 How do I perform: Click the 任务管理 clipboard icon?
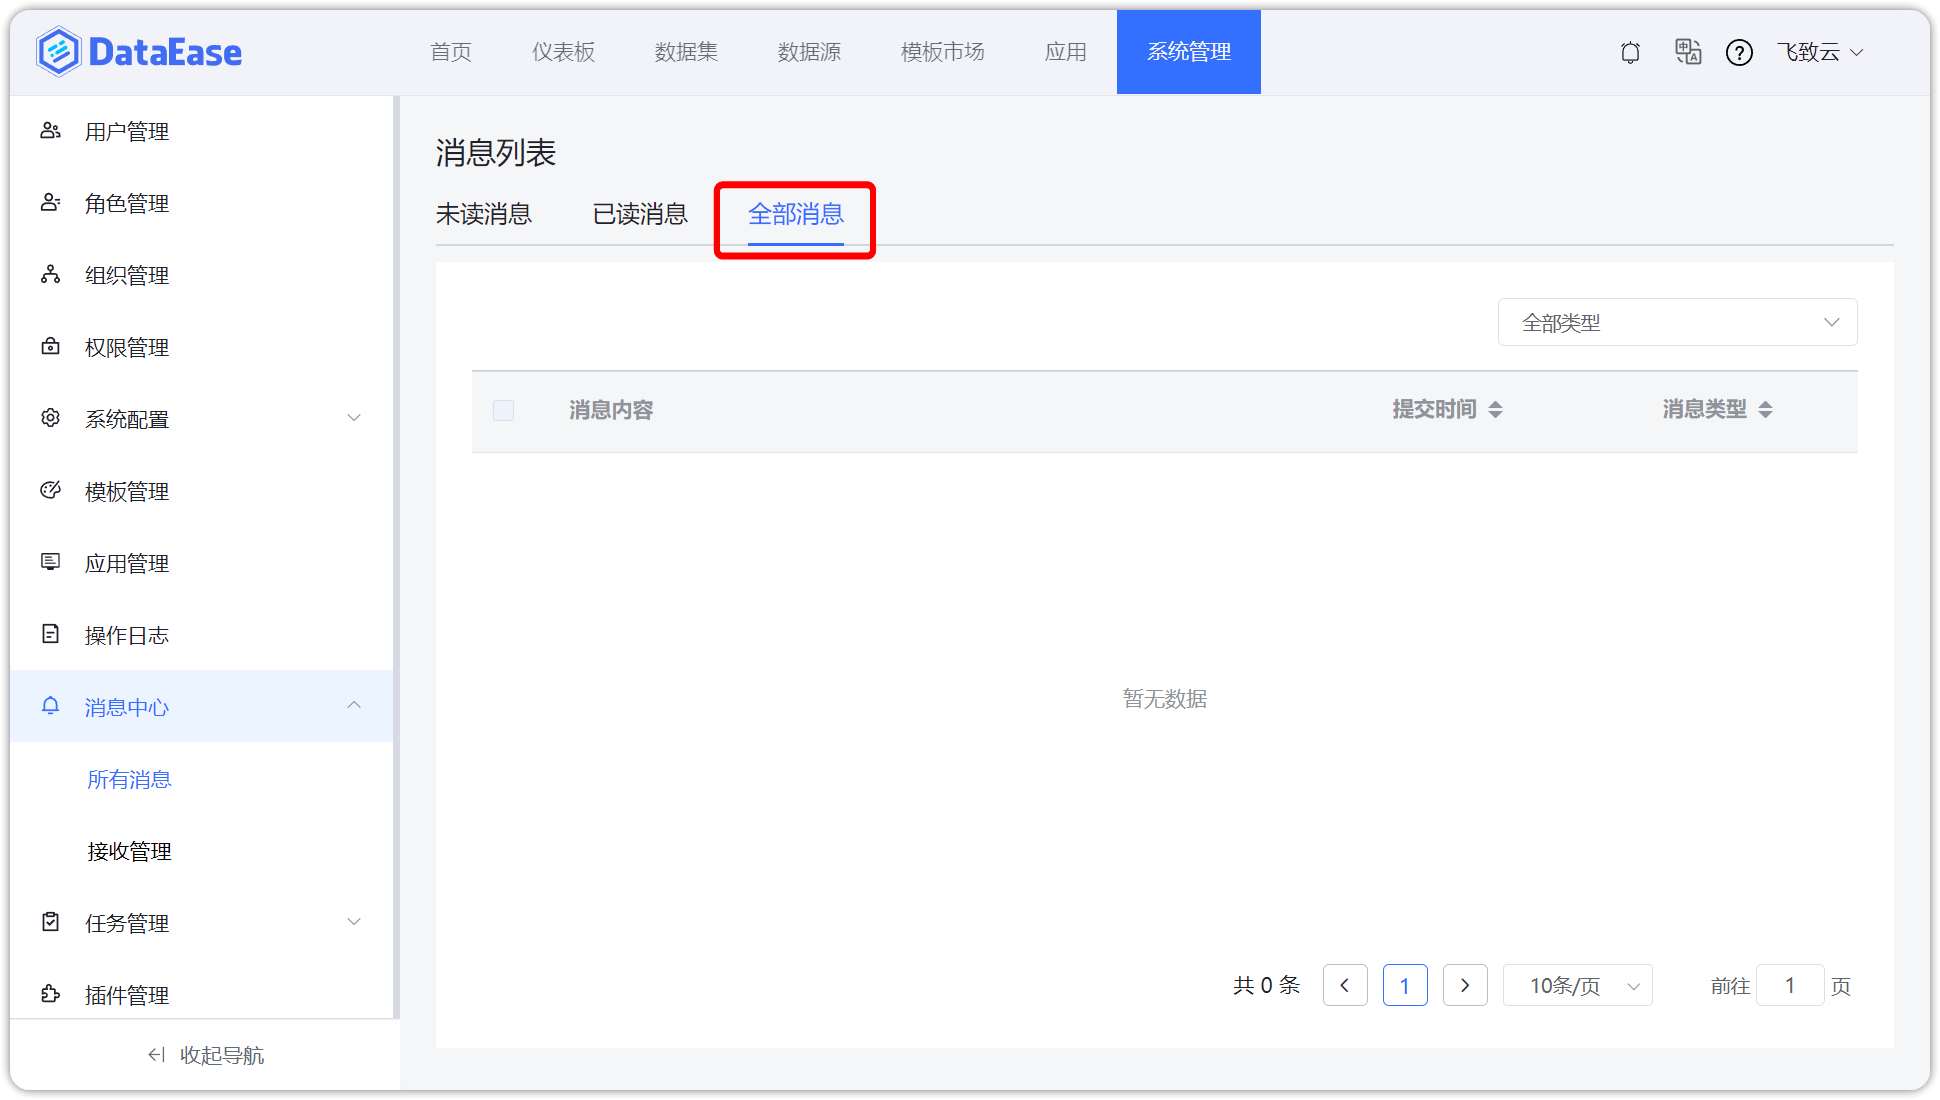50,922
